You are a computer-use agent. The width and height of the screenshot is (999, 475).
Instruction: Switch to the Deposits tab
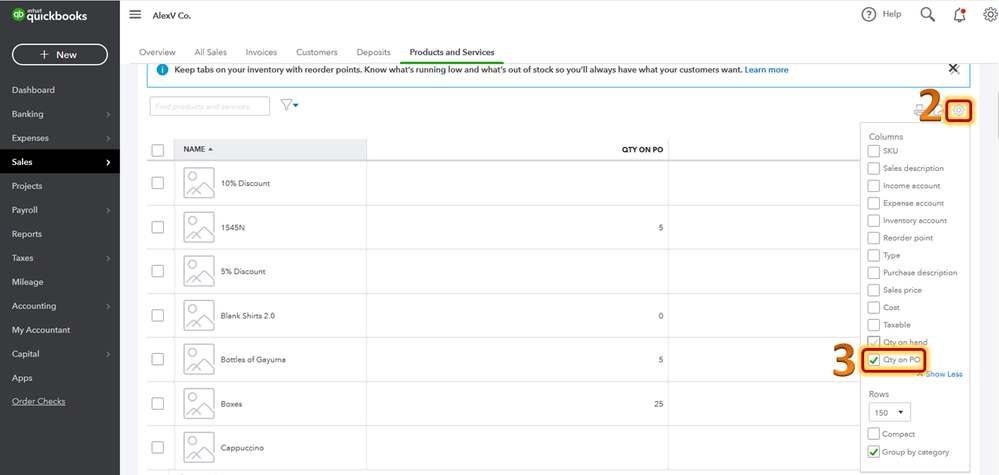373,52
